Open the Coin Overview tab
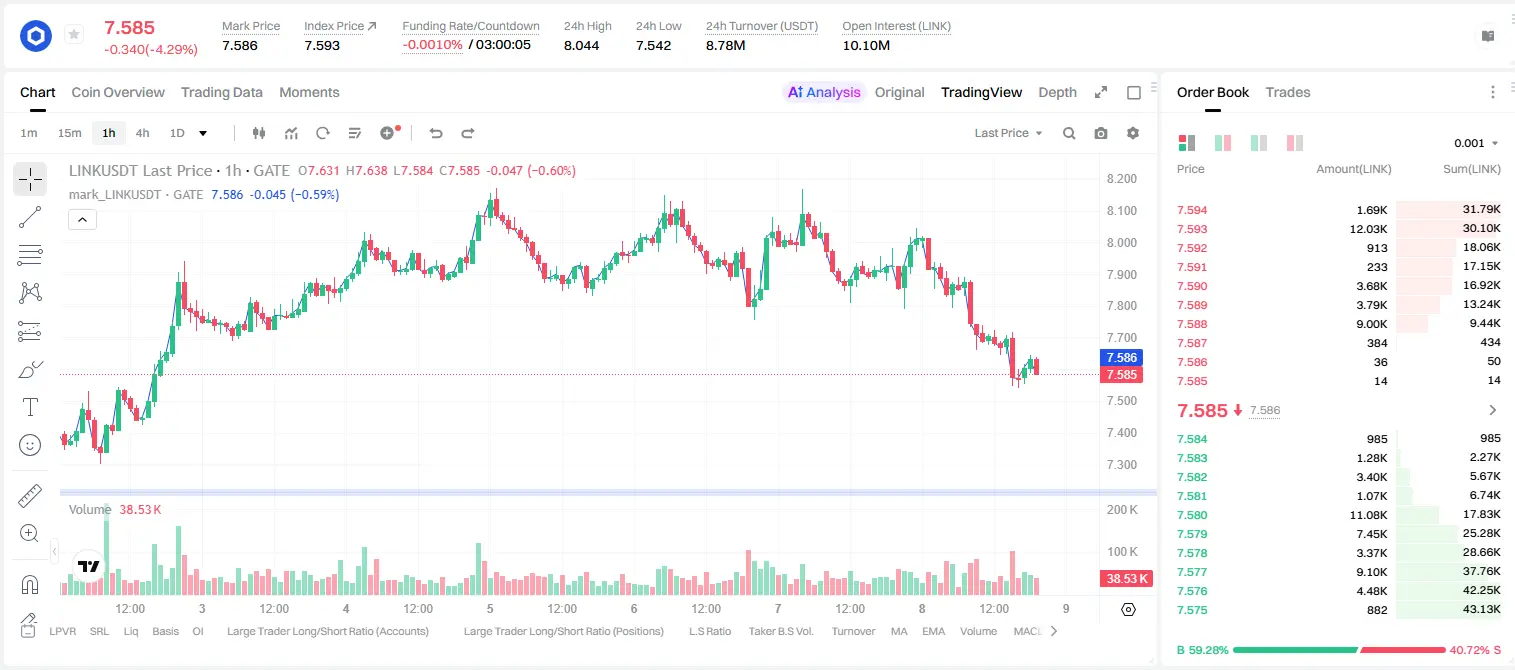The width and height of the screenshot is (1515, 670). 118,92
